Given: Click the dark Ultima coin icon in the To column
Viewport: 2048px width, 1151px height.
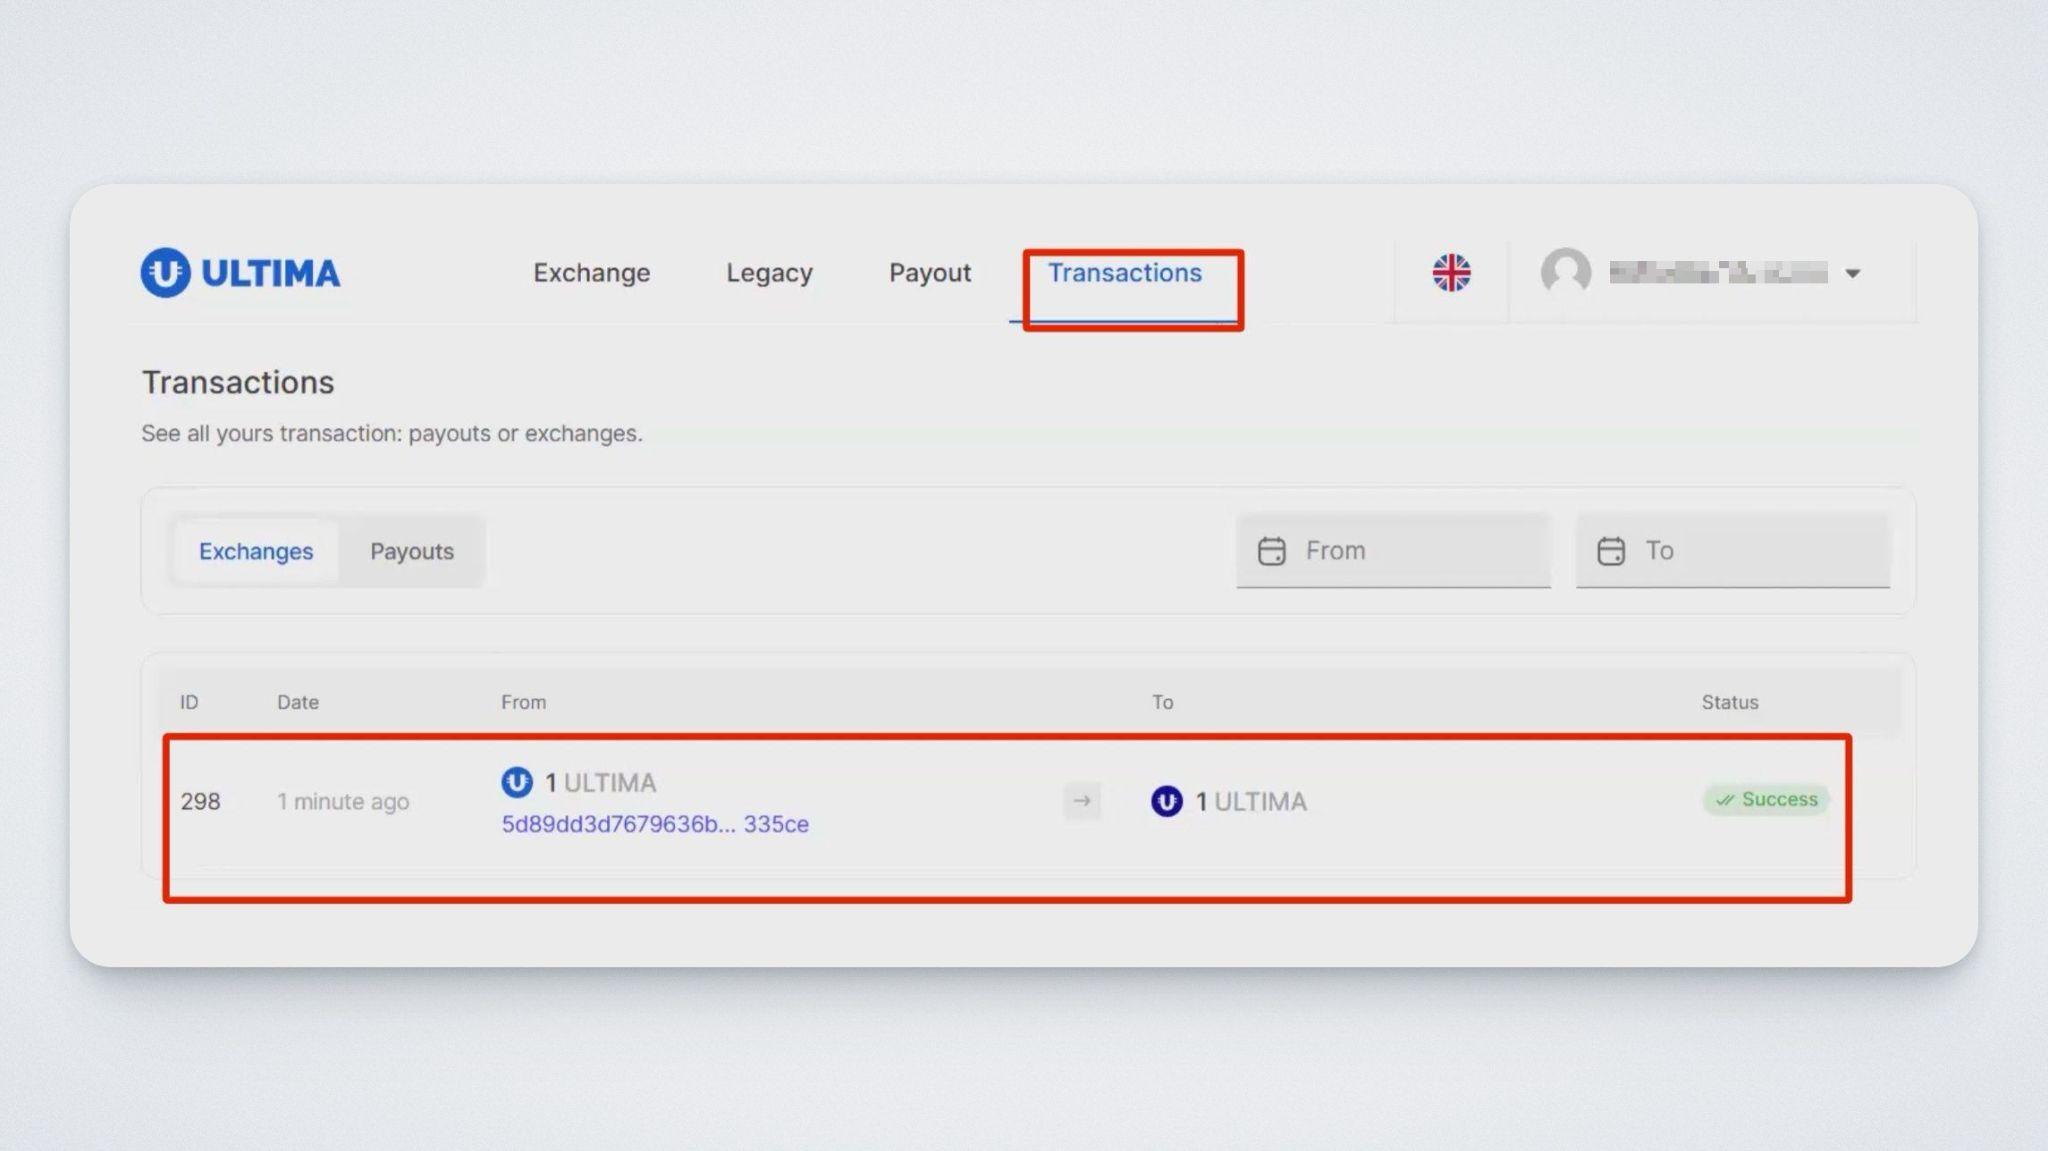Looking at the screenshot, I should pyautogui.click(x=1166, y=801).
